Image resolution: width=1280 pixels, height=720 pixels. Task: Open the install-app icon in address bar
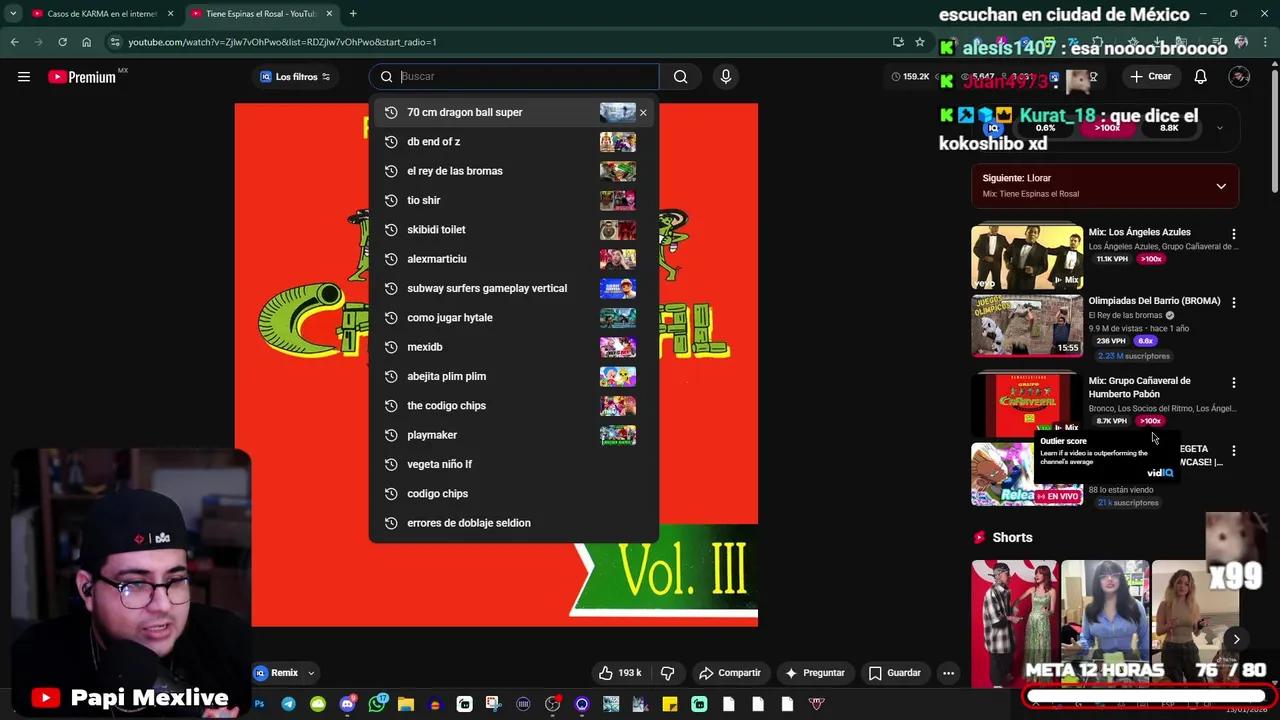point(898,42)
